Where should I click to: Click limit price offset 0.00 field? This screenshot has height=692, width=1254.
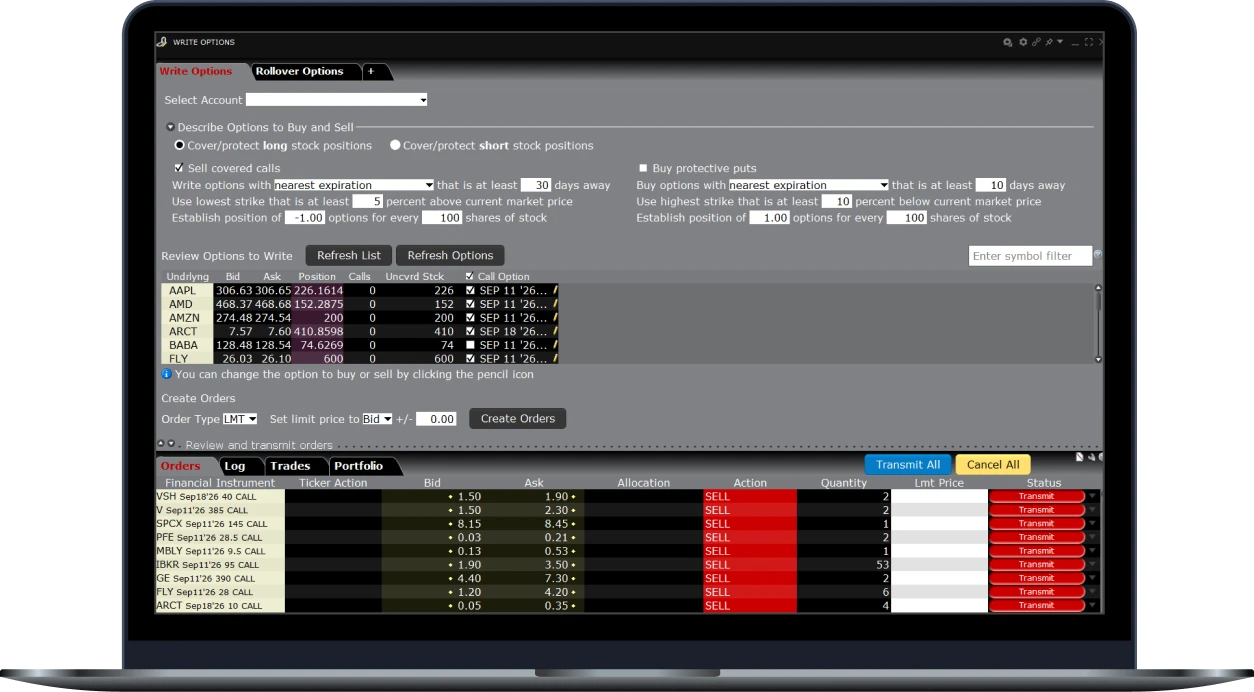pyautogui.click(x=436, y=419)
